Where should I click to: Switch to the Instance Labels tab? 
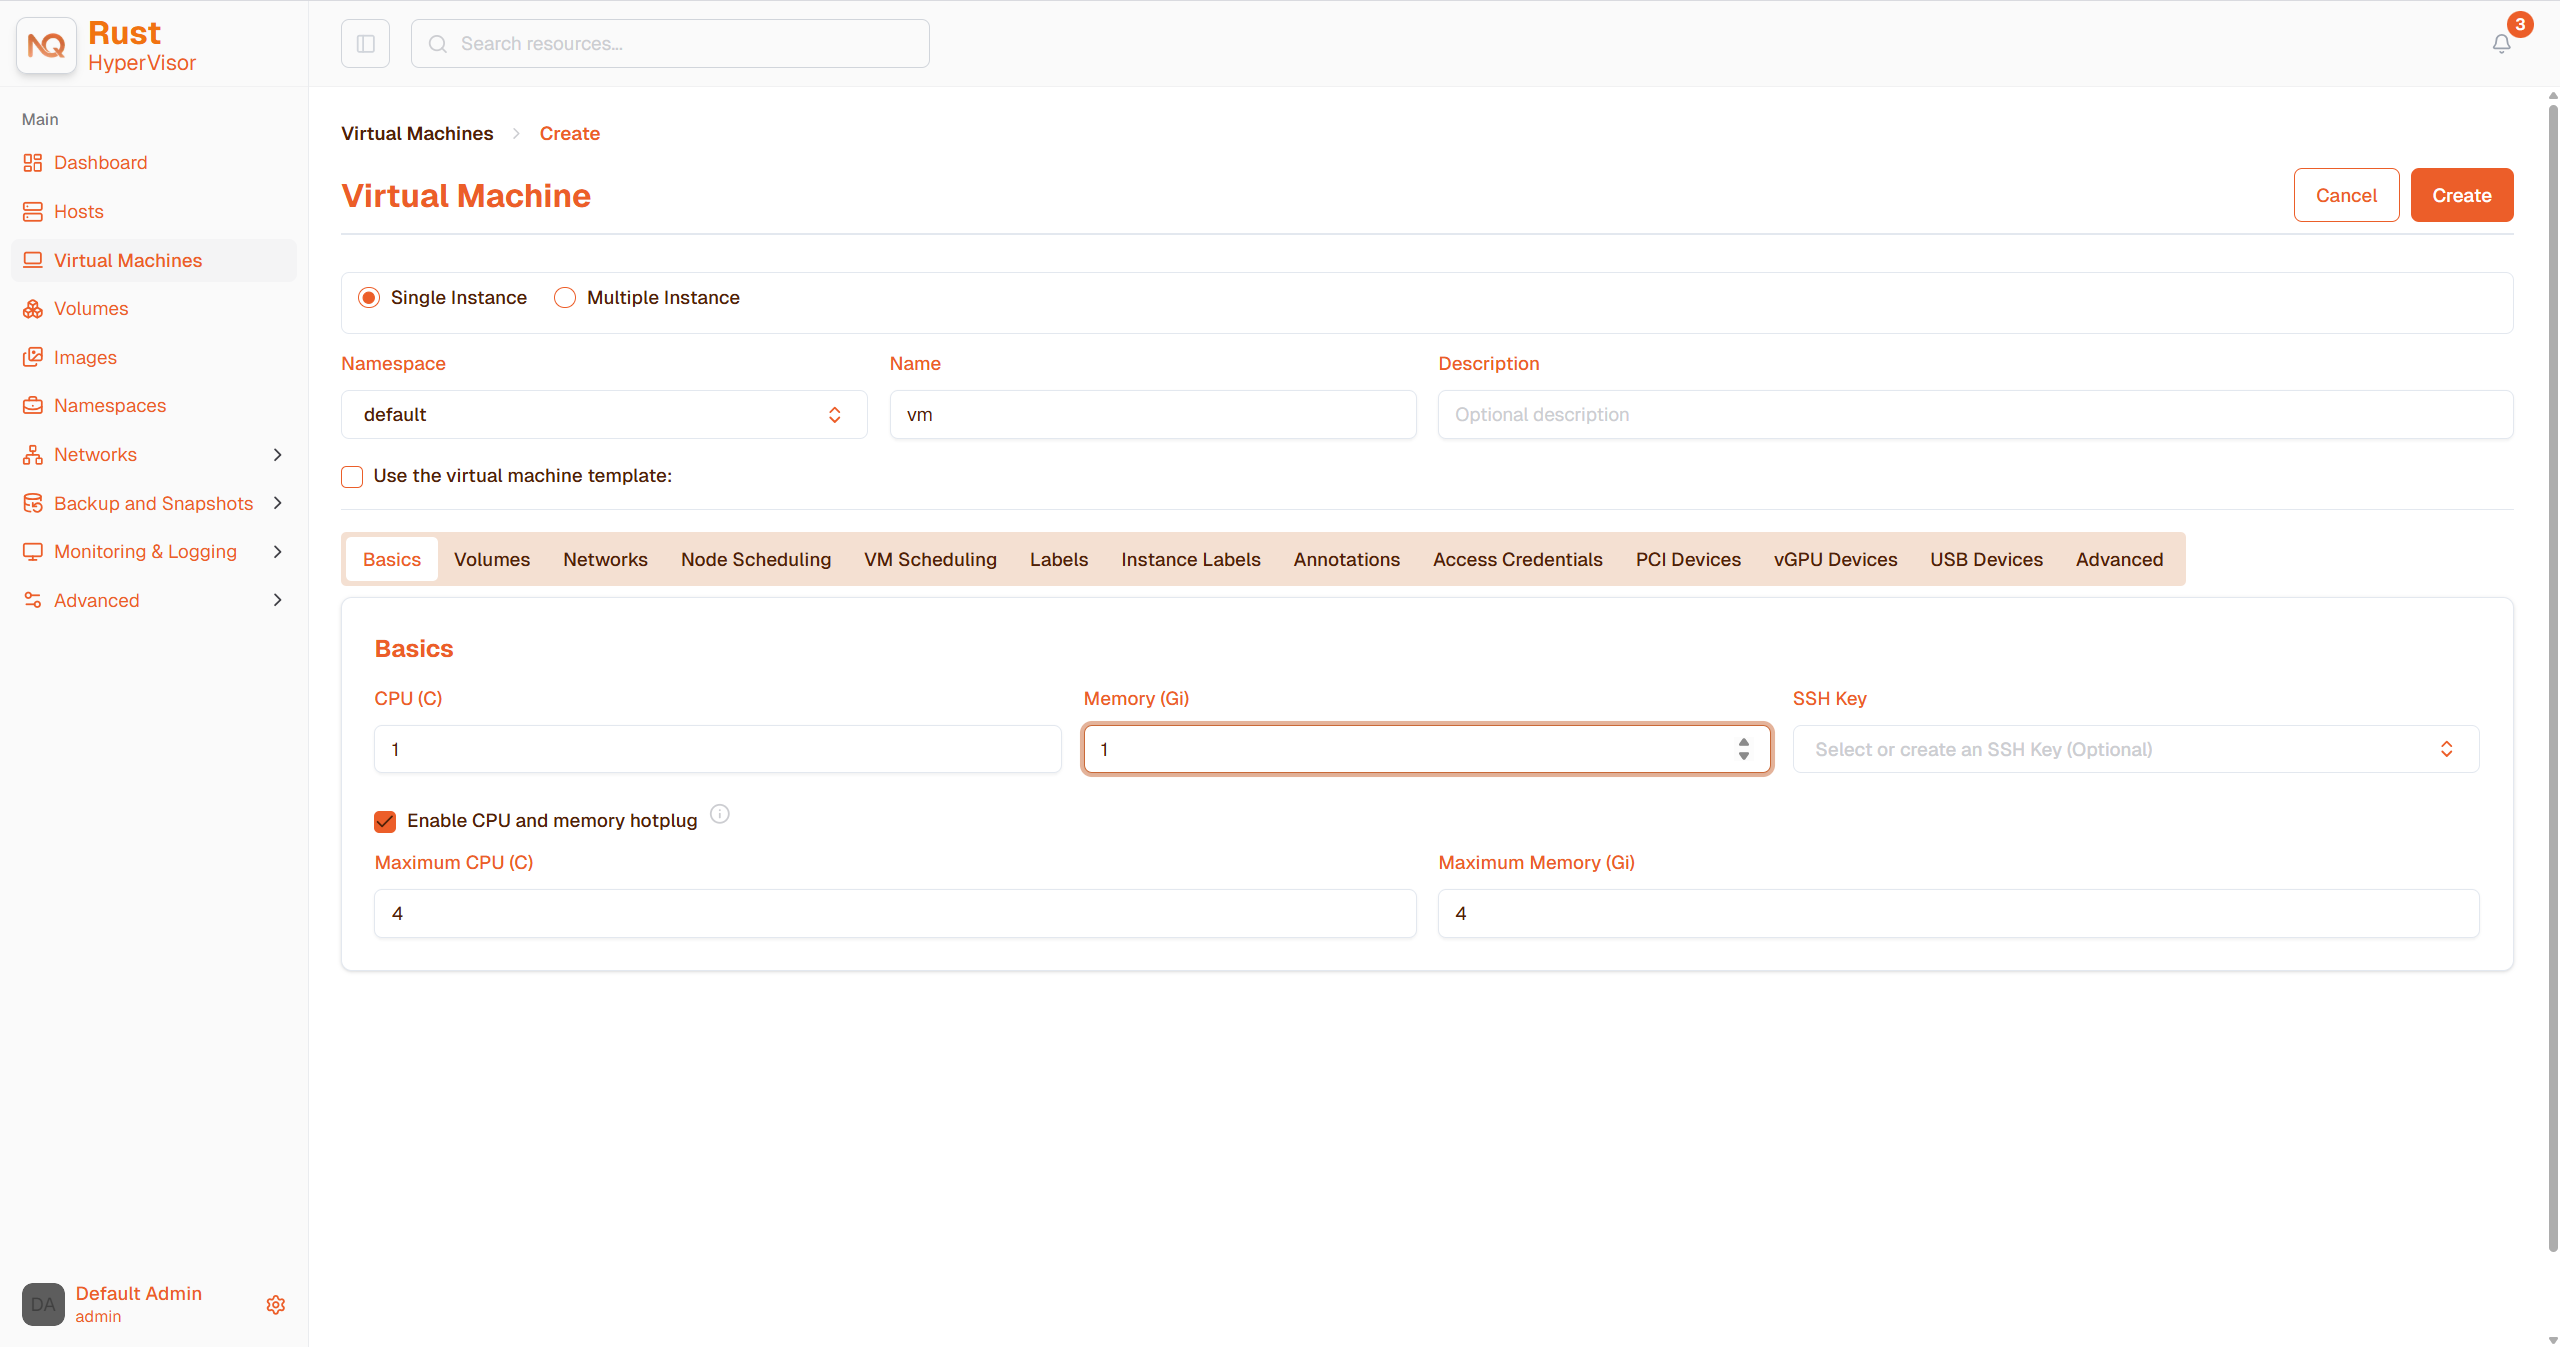(1190, 560)
